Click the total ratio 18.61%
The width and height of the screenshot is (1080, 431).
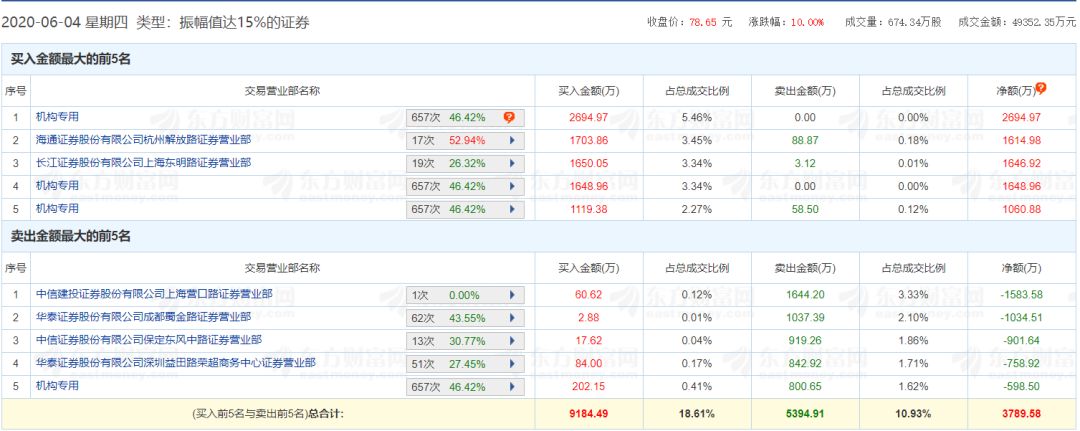(x=696, y=414)
